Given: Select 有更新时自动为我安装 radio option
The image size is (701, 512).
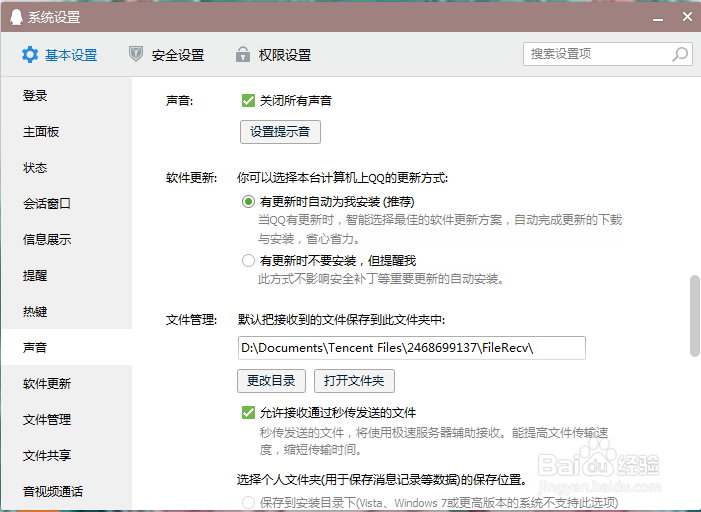Looking at the screenshot, I should point(248,202).
